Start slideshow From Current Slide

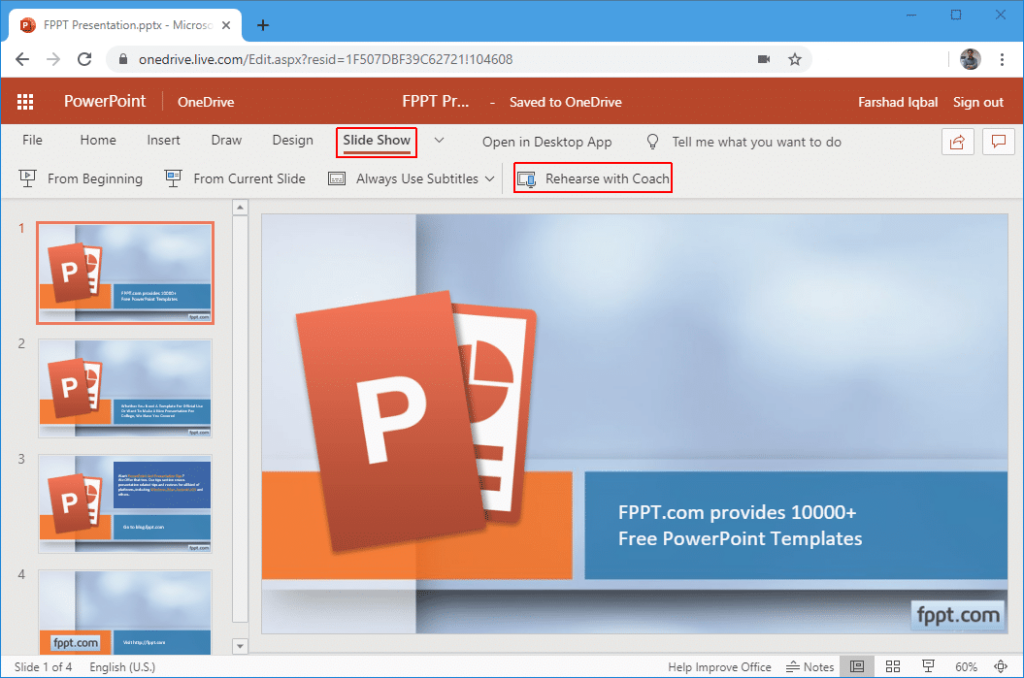point(235,178)
